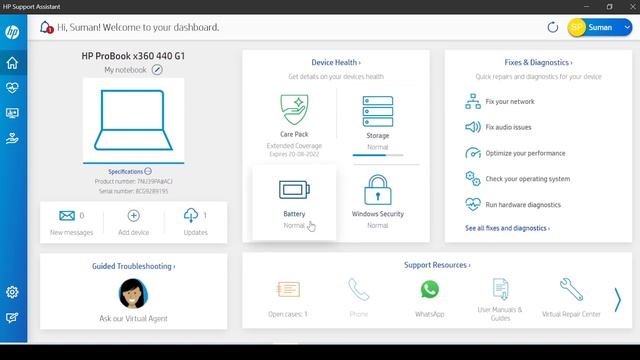Open the HP logo in sidebar
Image resolution: width=640 pixels, height=360 pixels.
click(12, 32)
